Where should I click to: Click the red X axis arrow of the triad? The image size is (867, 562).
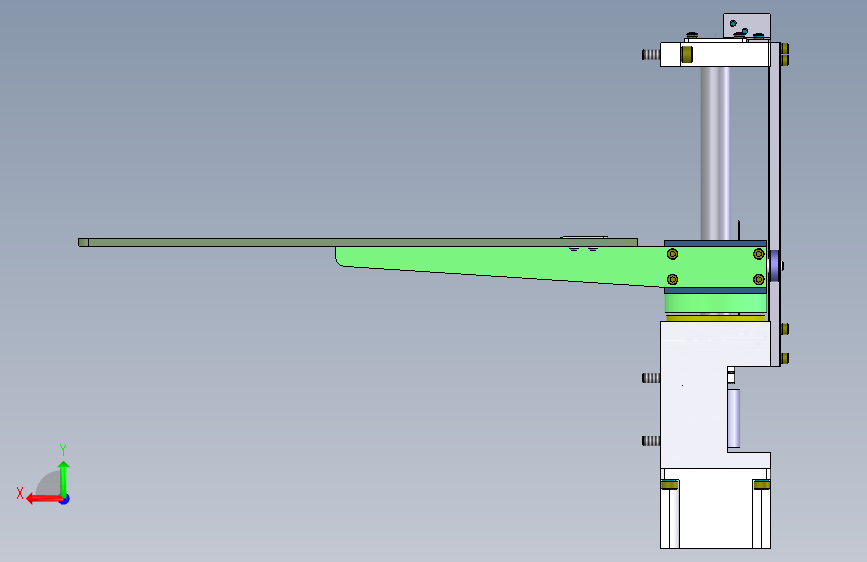(x=44, y=499)
